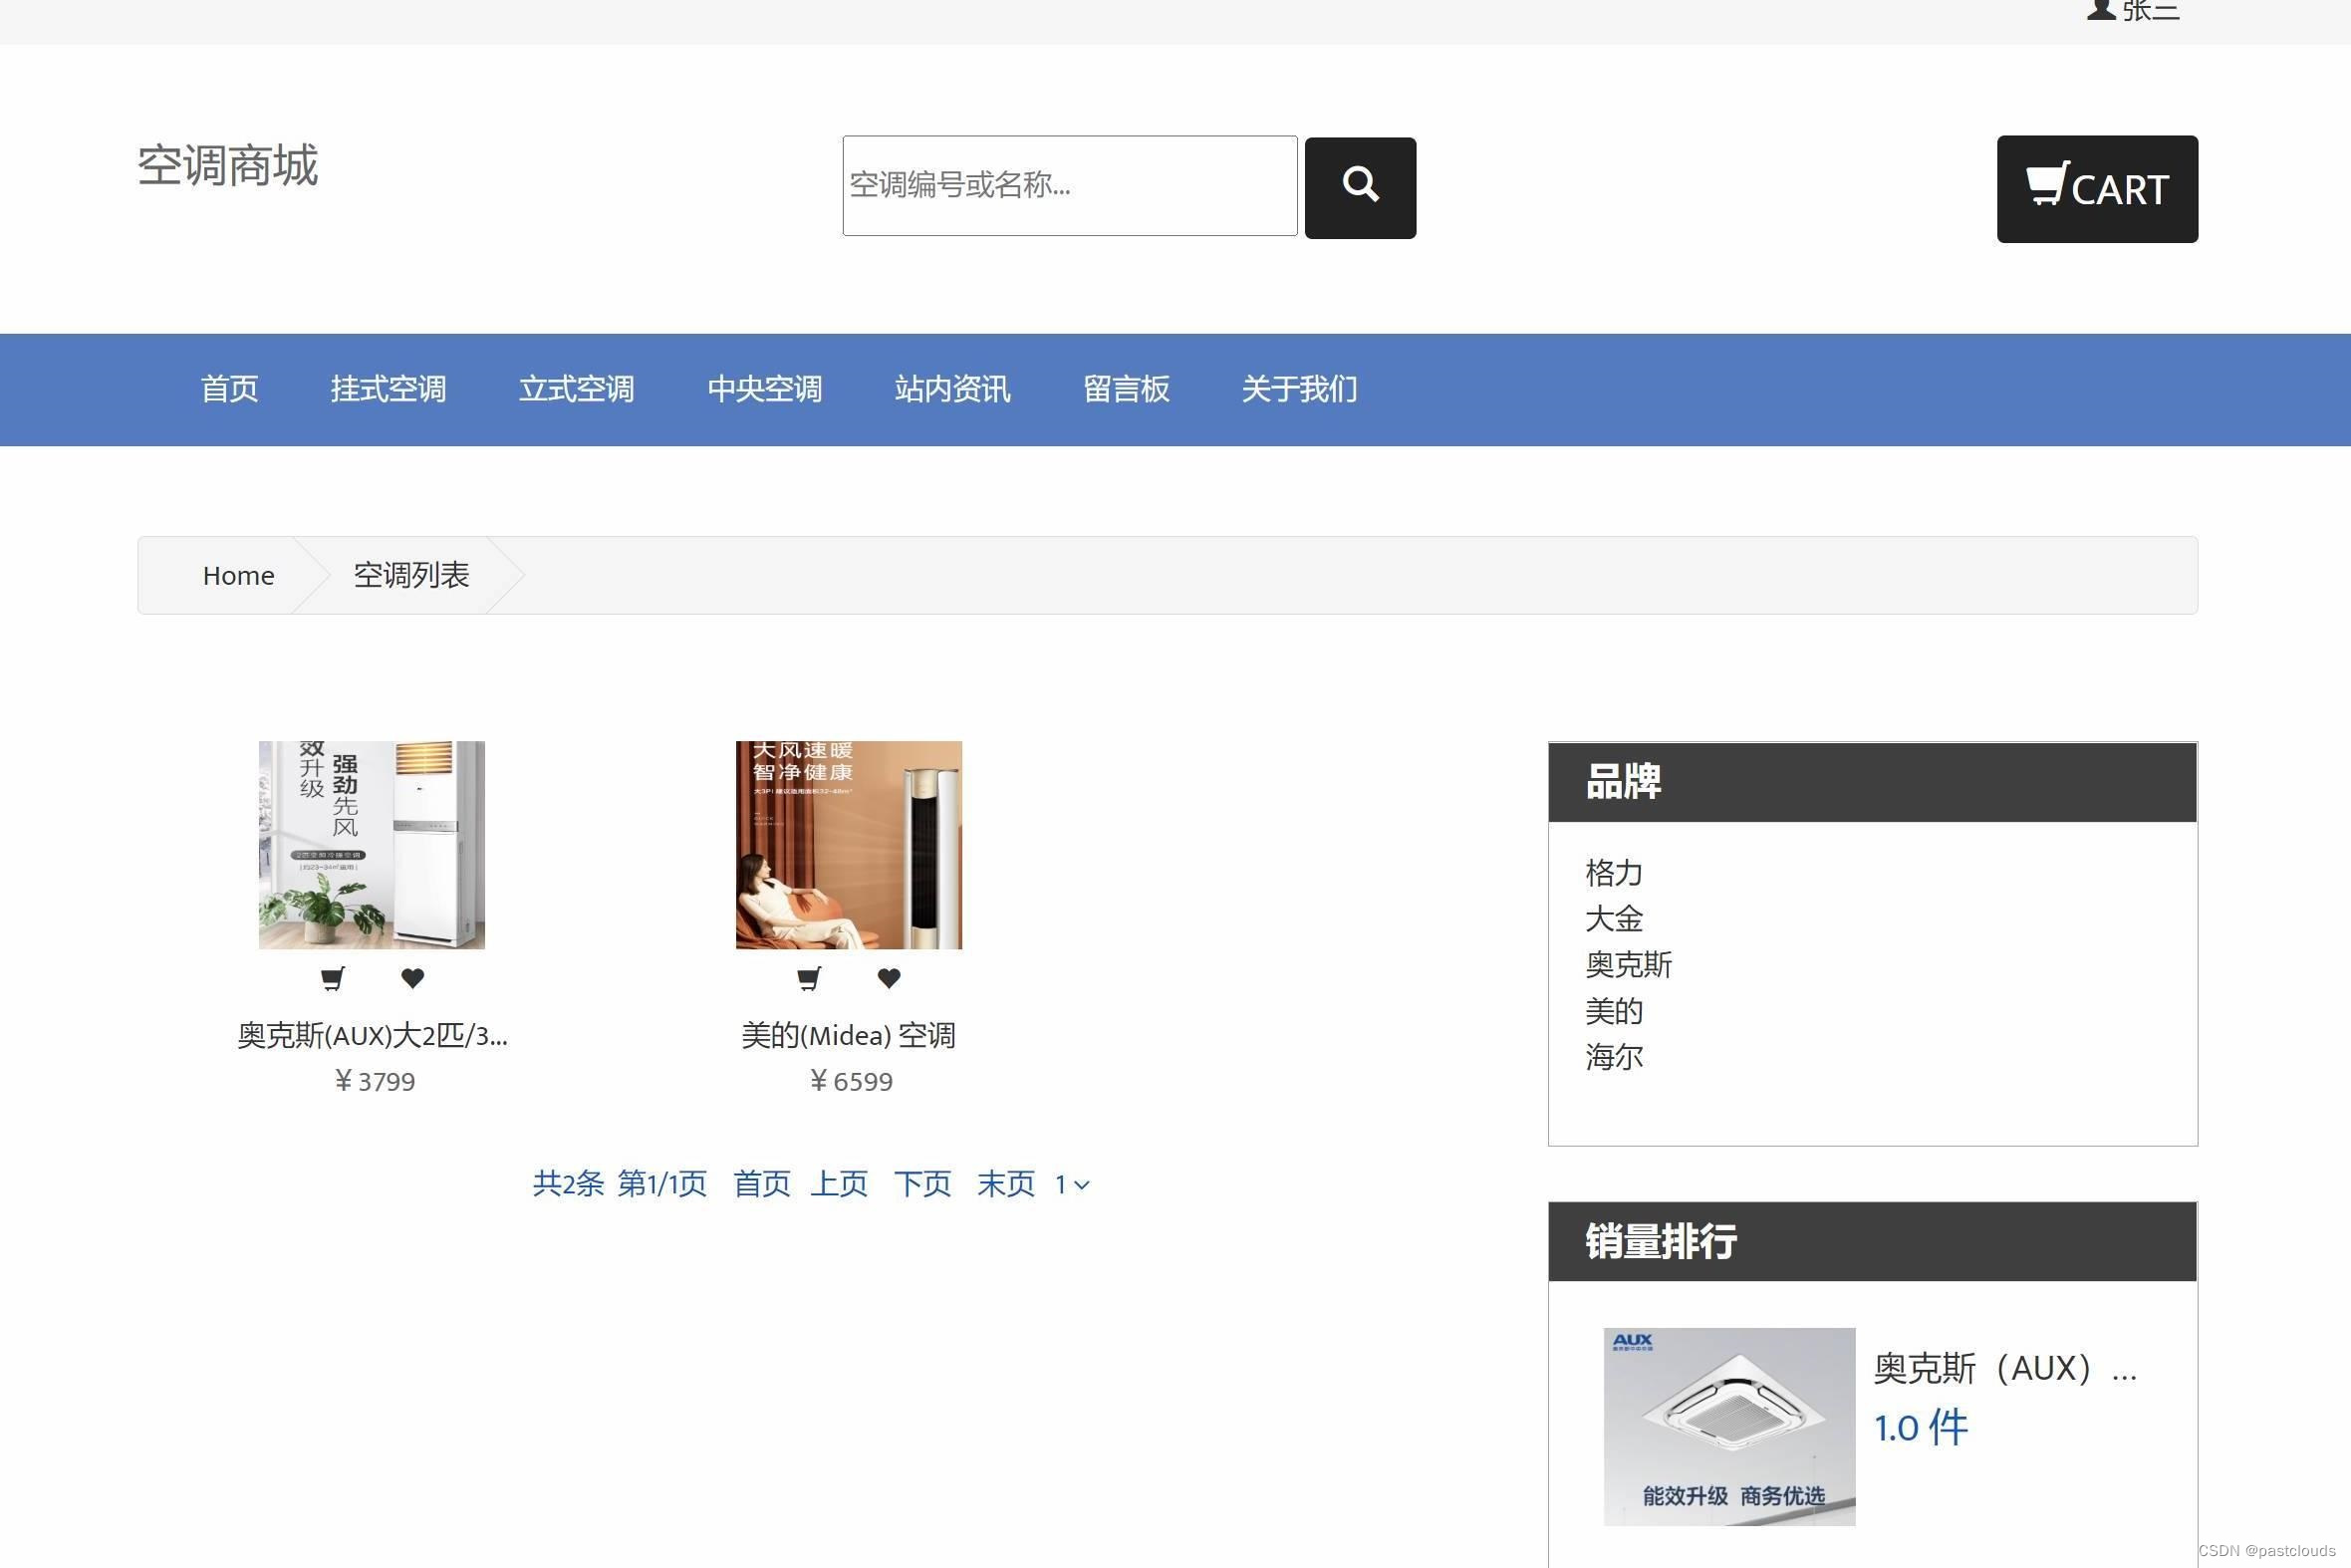Toggle the heart favorite on the 美的 product
This screenshot has height=1568, width=2351.
[x=889, y=978]
